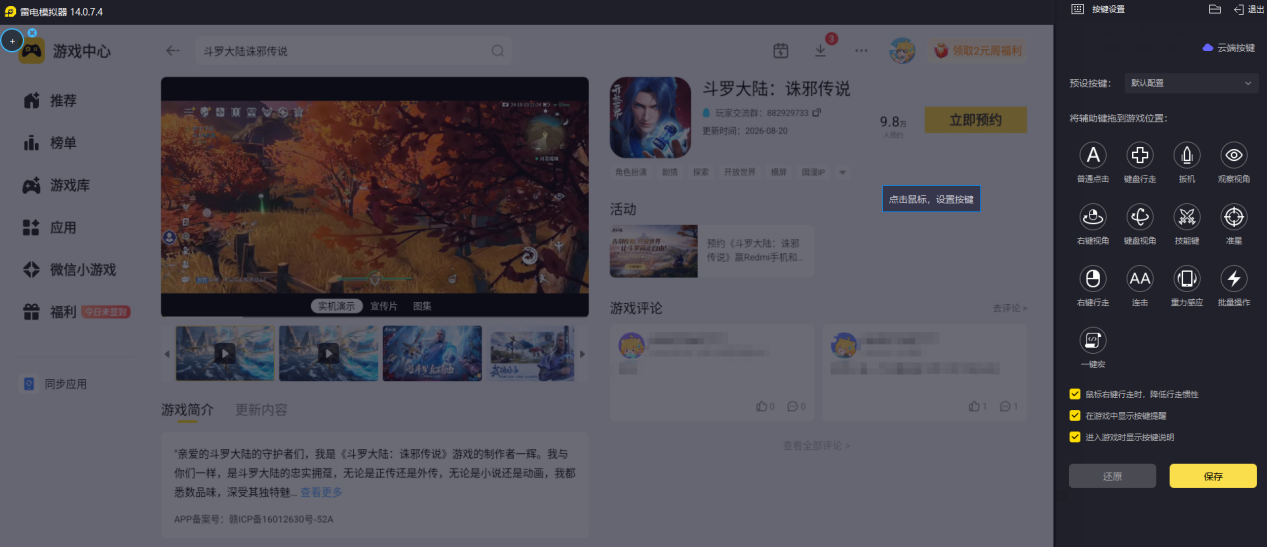Toggle 鼠标右键行走时，降低行走惯性 checkbox
Screen dimensions: 1267x547
point(1075,394)
